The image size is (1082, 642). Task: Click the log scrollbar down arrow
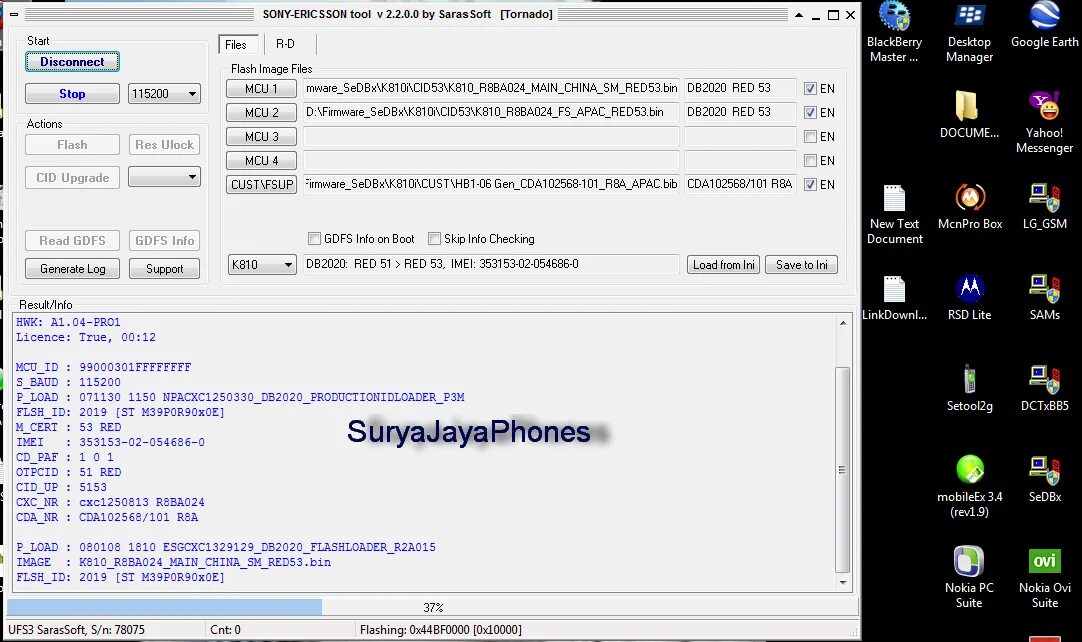[843, 583]
